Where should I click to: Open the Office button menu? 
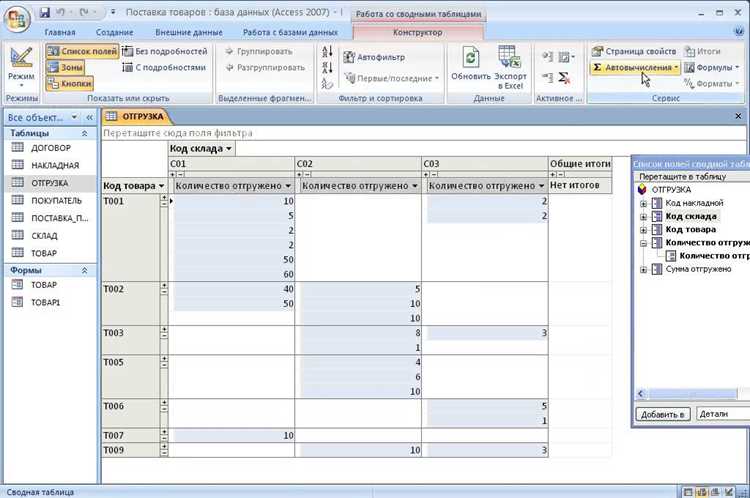tap(17, 19)
